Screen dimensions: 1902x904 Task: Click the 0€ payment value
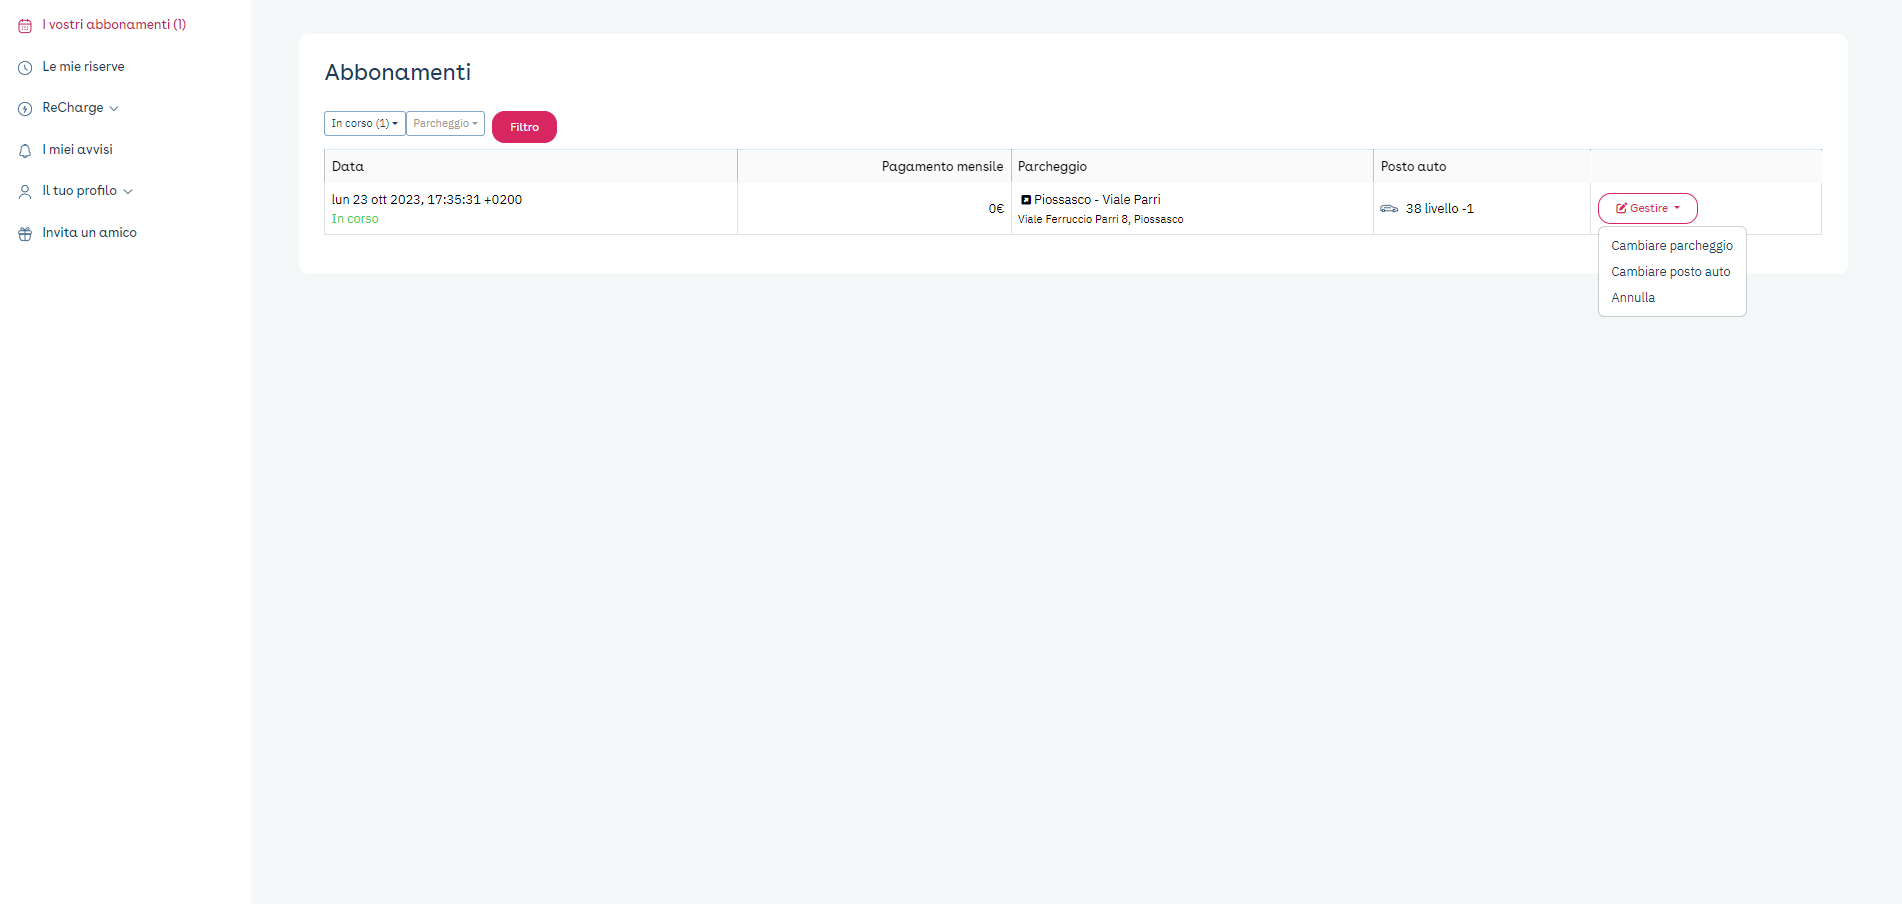pyautogui.click(x=996, y=209)
